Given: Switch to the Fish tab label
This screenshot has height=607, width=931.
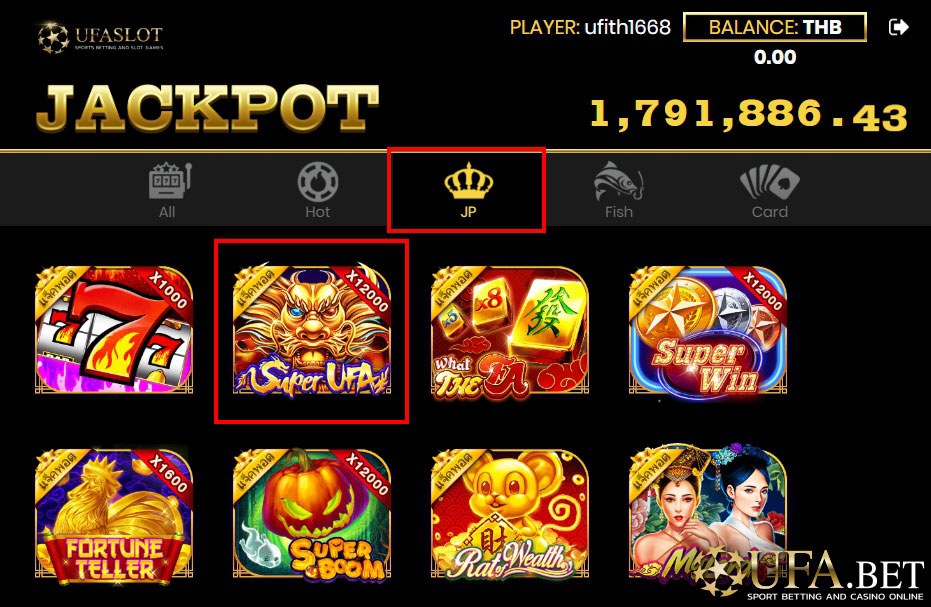Looking at the screenshot, I should [x=619, y=212].
